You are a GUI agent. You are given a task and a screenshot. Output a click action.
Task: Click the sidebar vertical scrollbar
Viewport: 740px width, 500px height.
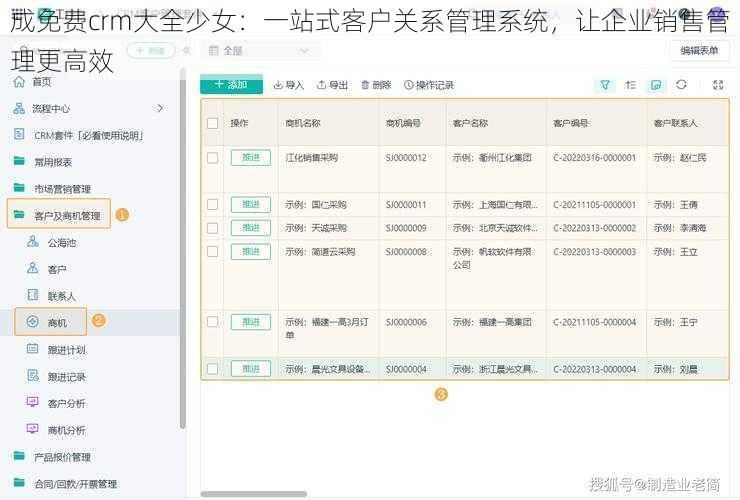pos(183,248)
